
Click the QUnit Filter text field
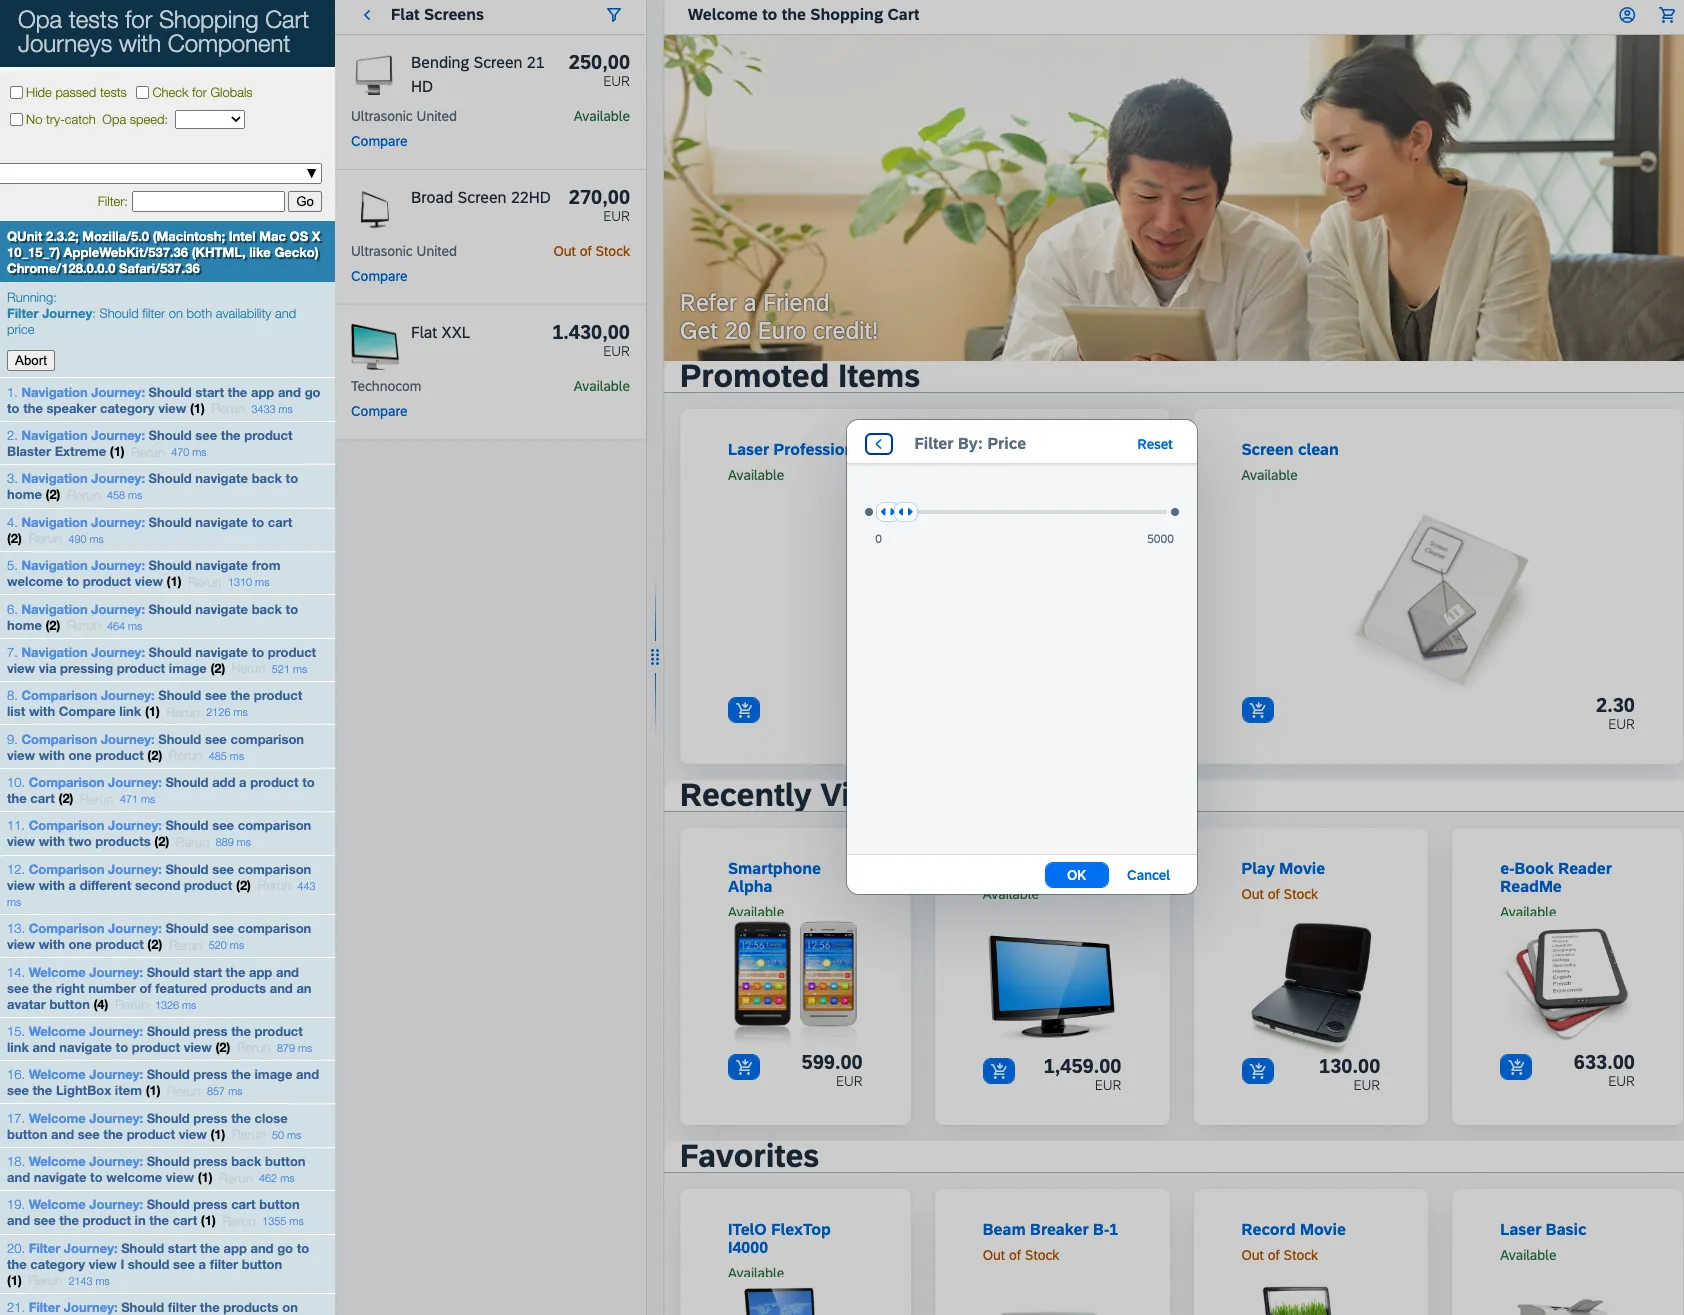208,201
